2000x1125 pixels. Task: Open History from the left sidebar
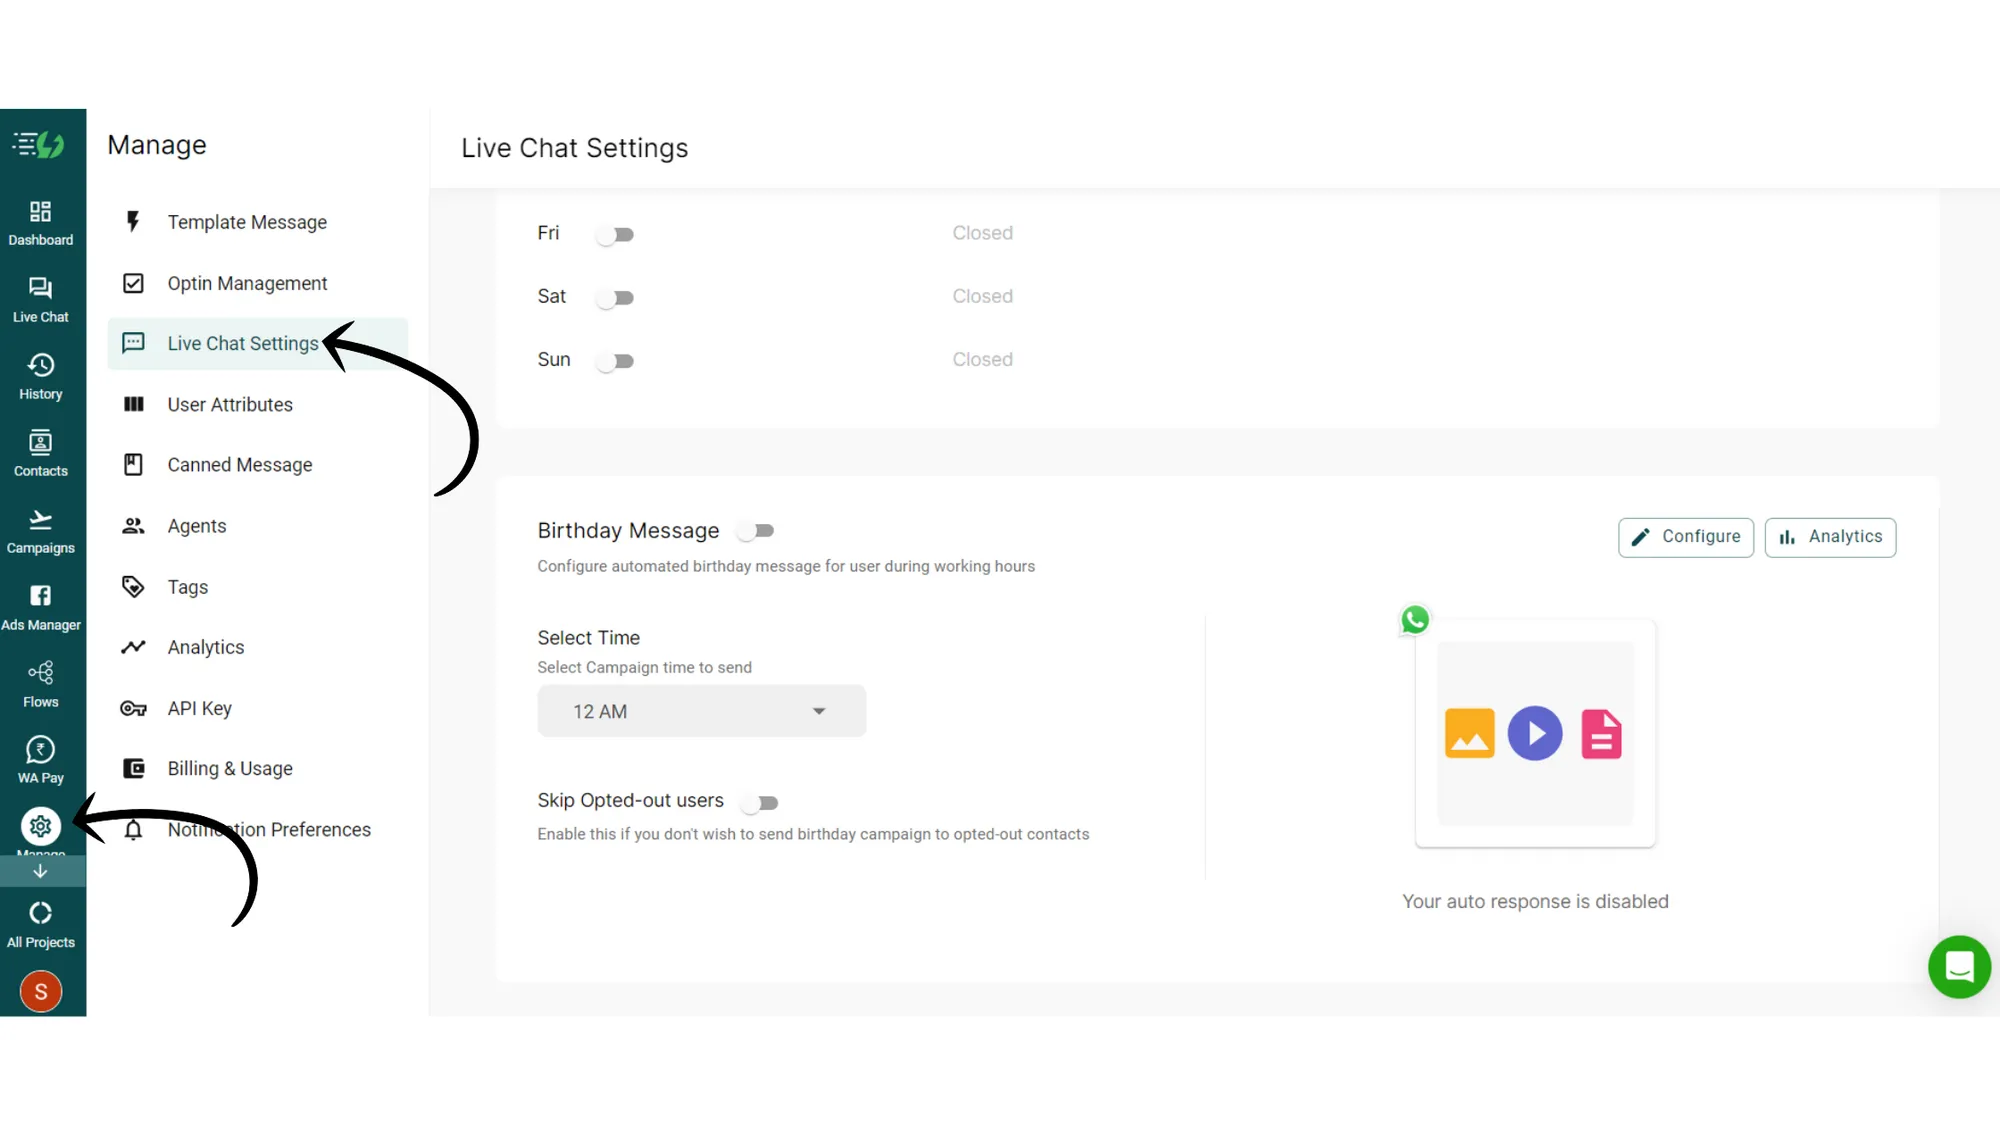[40, 374]
